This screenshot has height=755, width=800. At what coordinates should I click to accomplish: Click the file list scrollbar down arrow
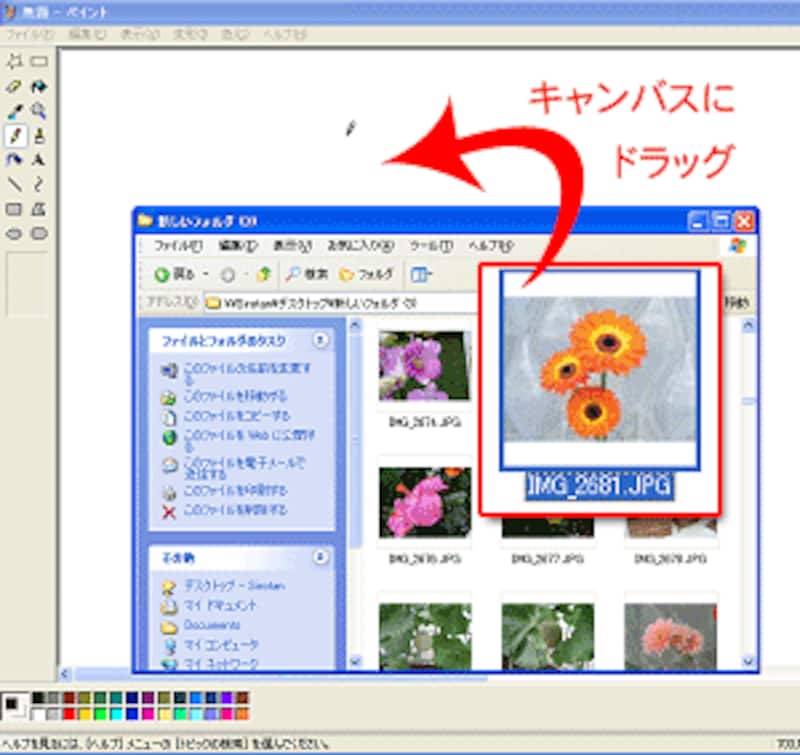click(x=748, y=661)
